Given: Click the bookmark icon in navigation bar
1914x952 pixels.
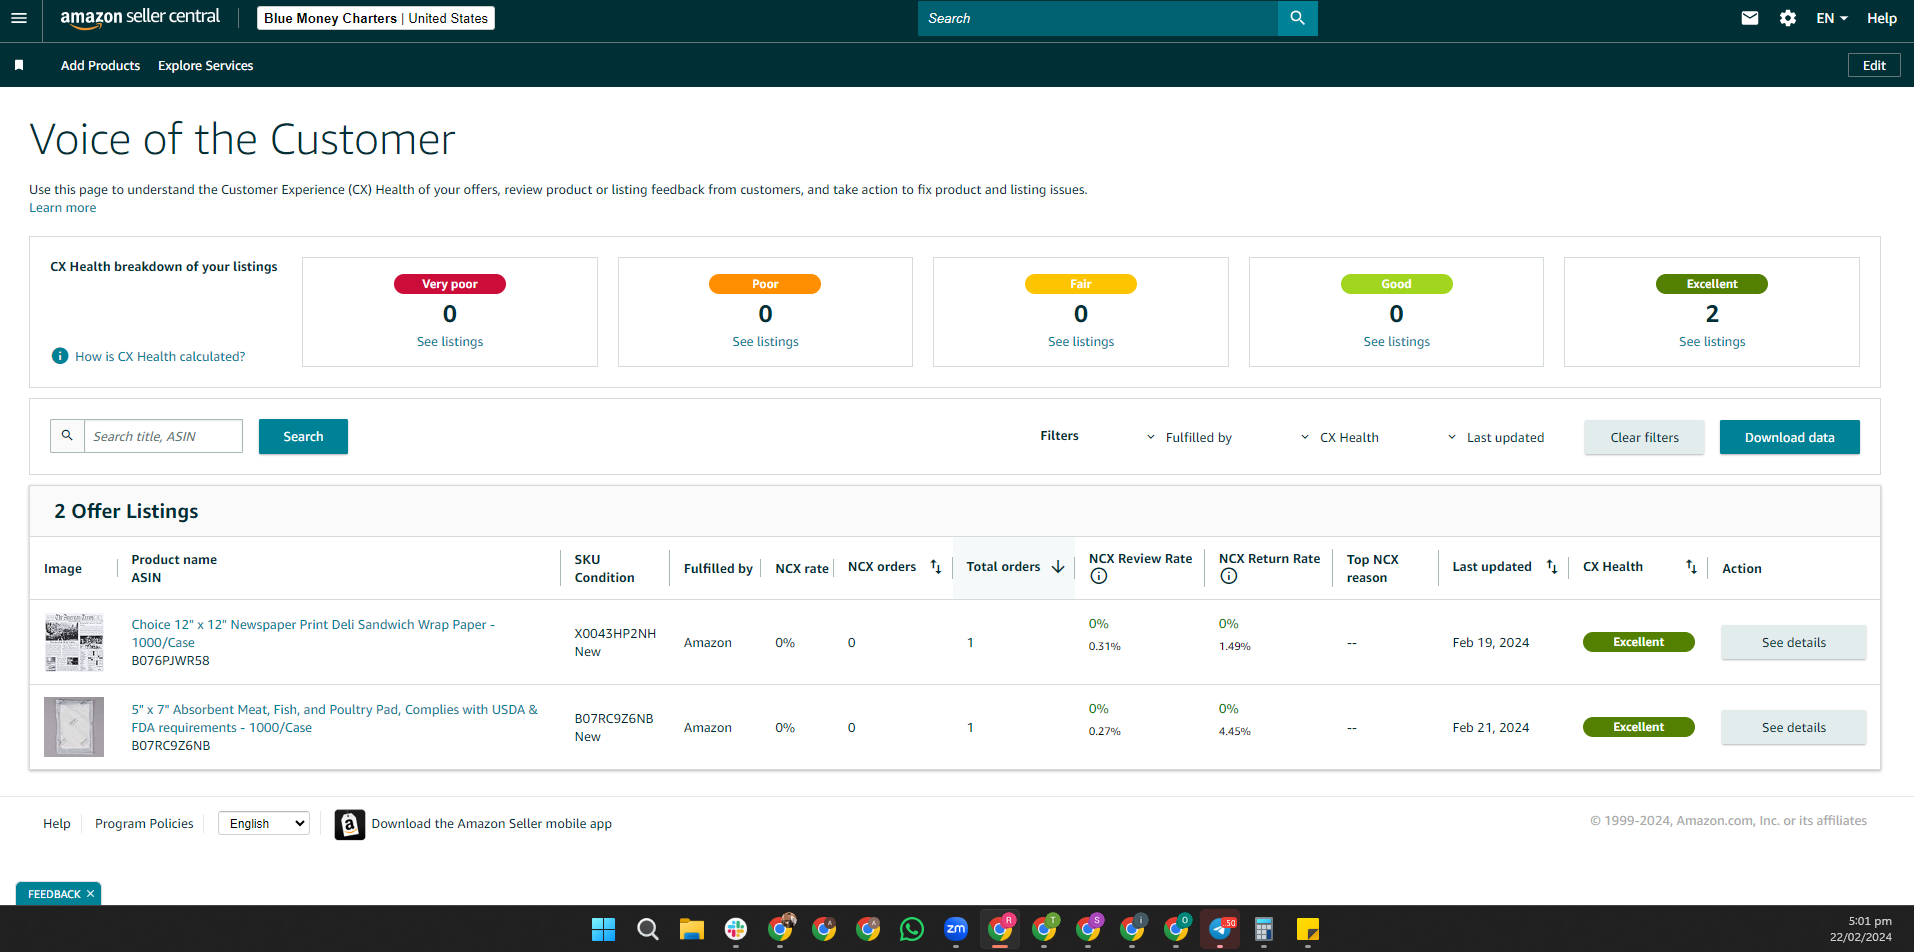Looking at the screenshot, I should point(19,65).
